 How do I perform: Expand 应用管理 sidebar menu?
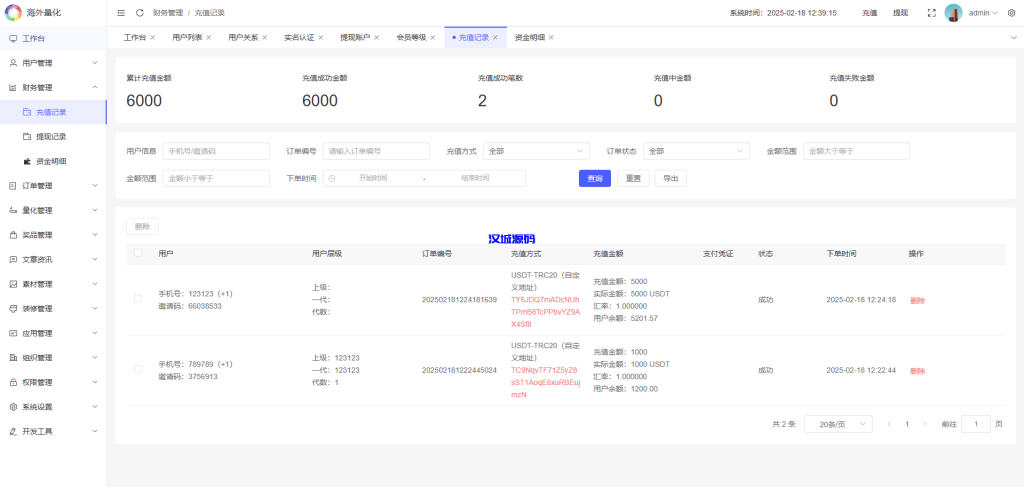point(54,333)
